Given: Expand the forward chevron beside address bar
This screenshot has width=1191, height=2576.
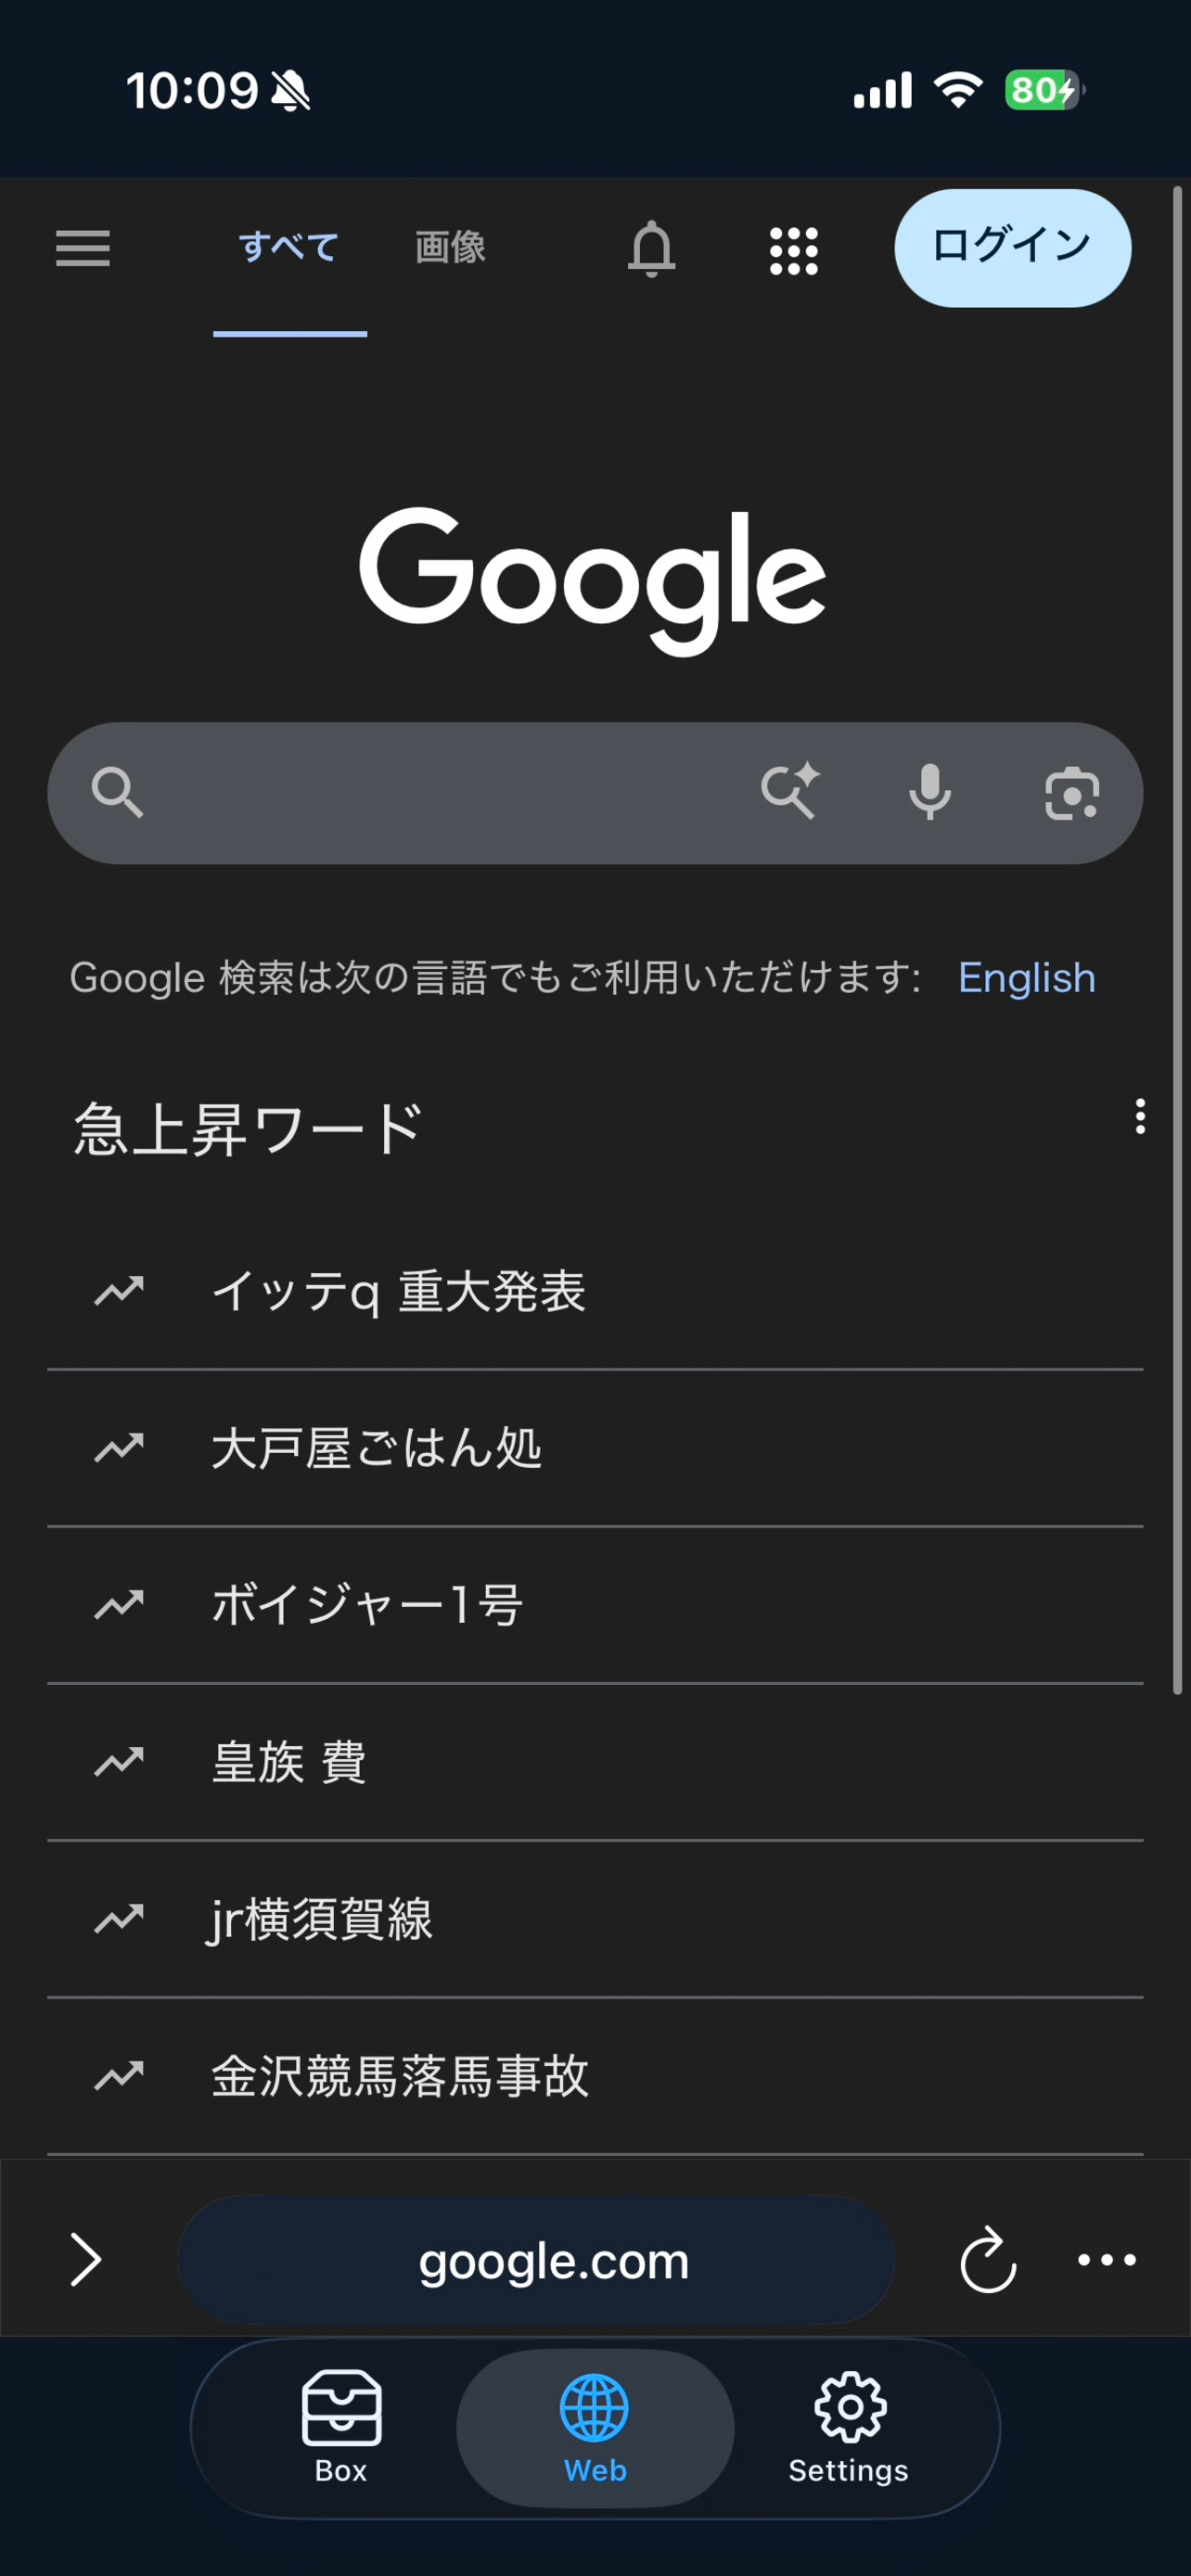Looking at the screenshot, I should click(x=86, y=2260).
